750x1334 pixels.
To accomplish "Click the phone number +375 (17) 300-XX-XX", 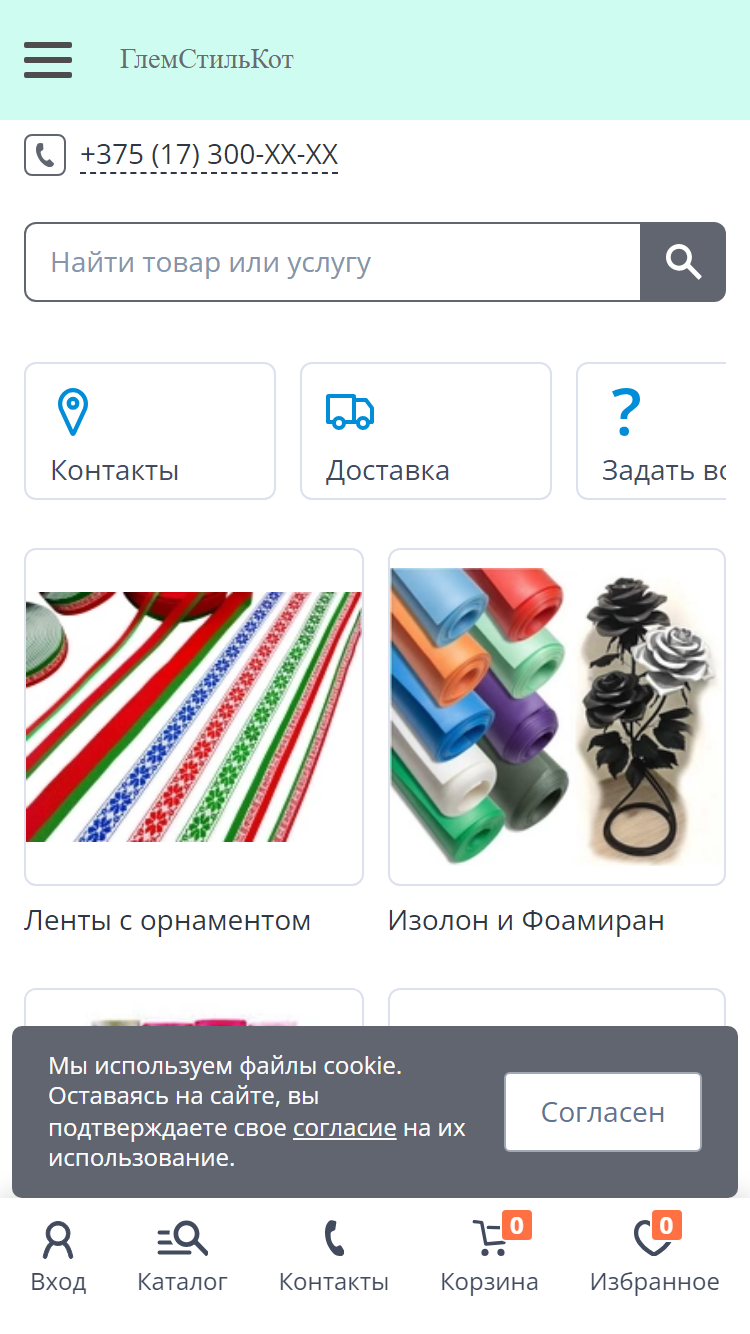I will tap(209, 155).
